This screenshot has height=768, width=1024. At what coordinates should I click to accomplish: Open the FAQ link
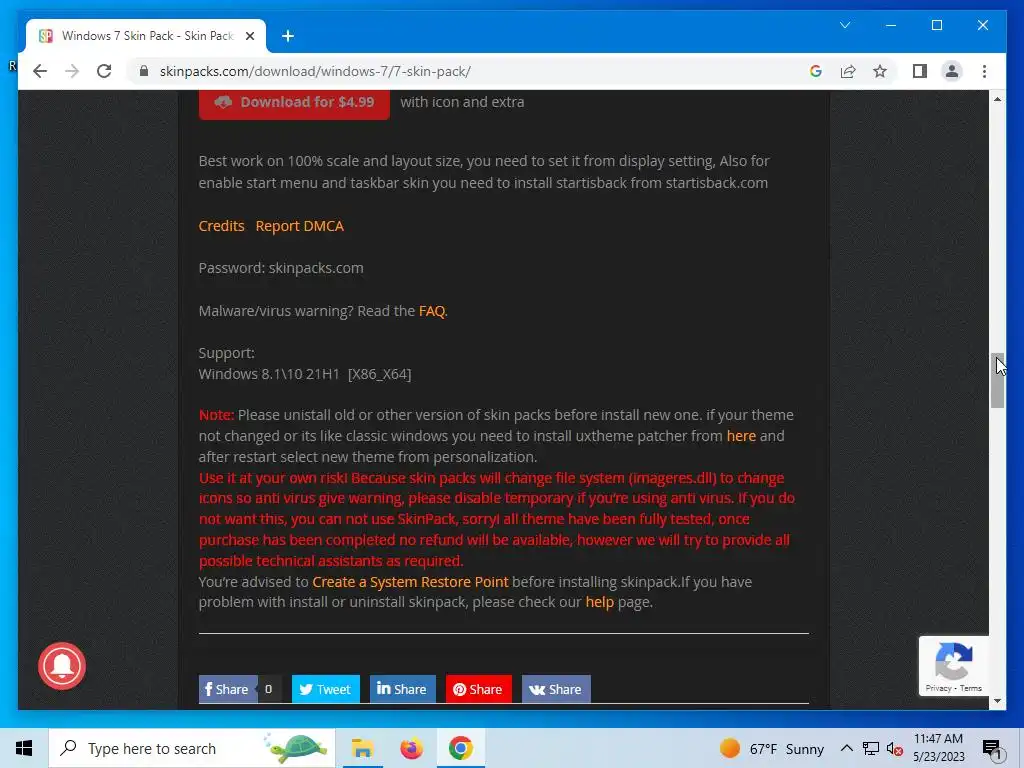click(432, 311)
